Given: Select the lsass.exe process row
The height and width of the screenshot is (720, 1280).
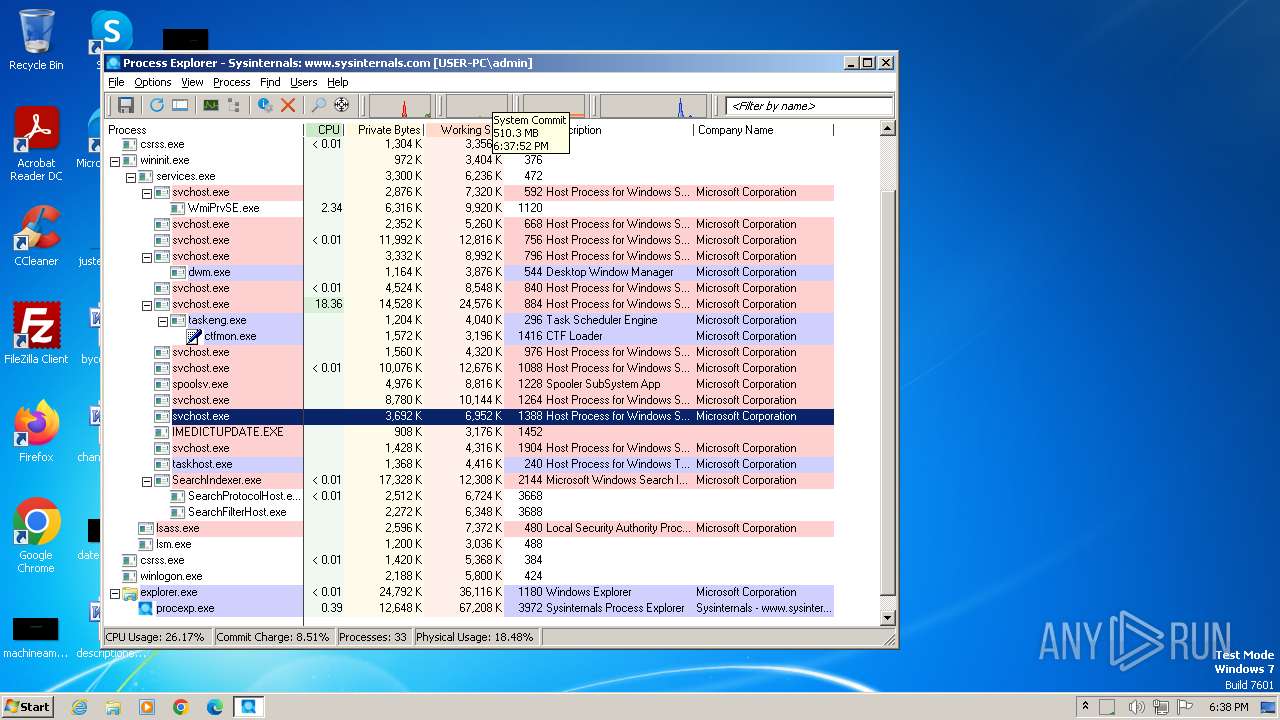Looking at the screenshot, I should [x=469, y=528].
